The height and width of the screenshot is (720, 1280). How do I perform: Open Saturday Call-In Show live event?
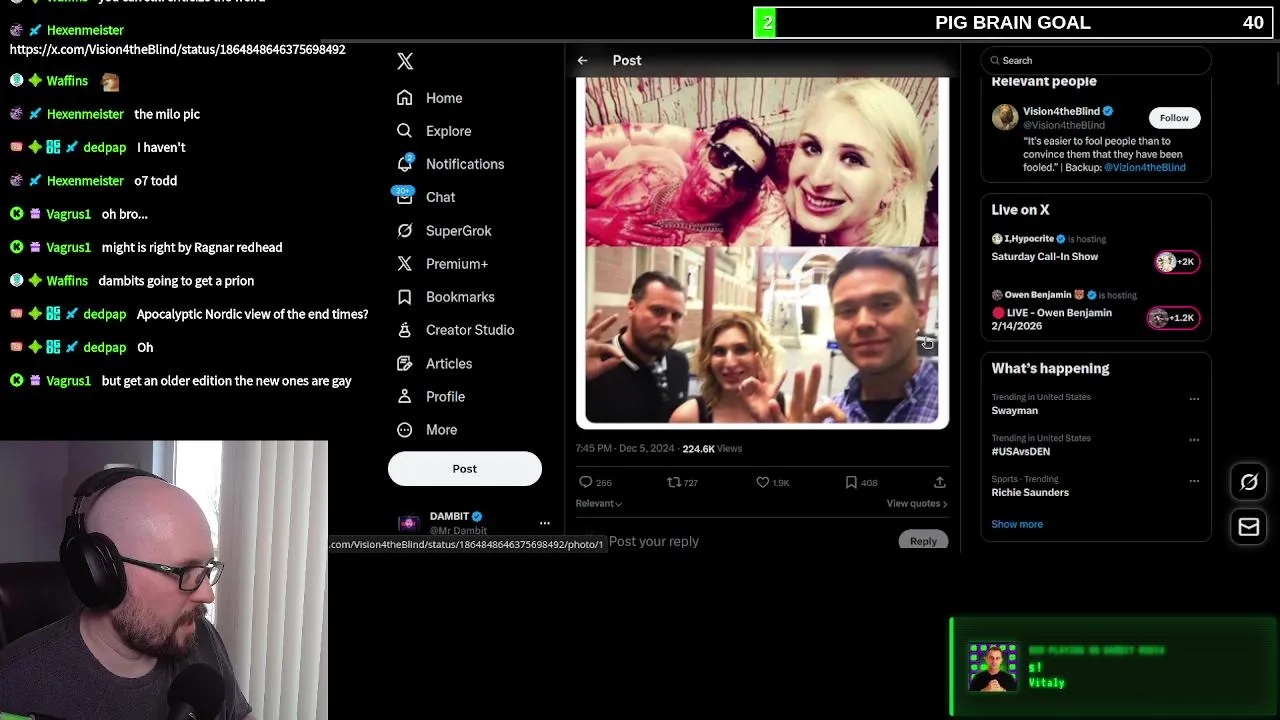coord(1045,257)
